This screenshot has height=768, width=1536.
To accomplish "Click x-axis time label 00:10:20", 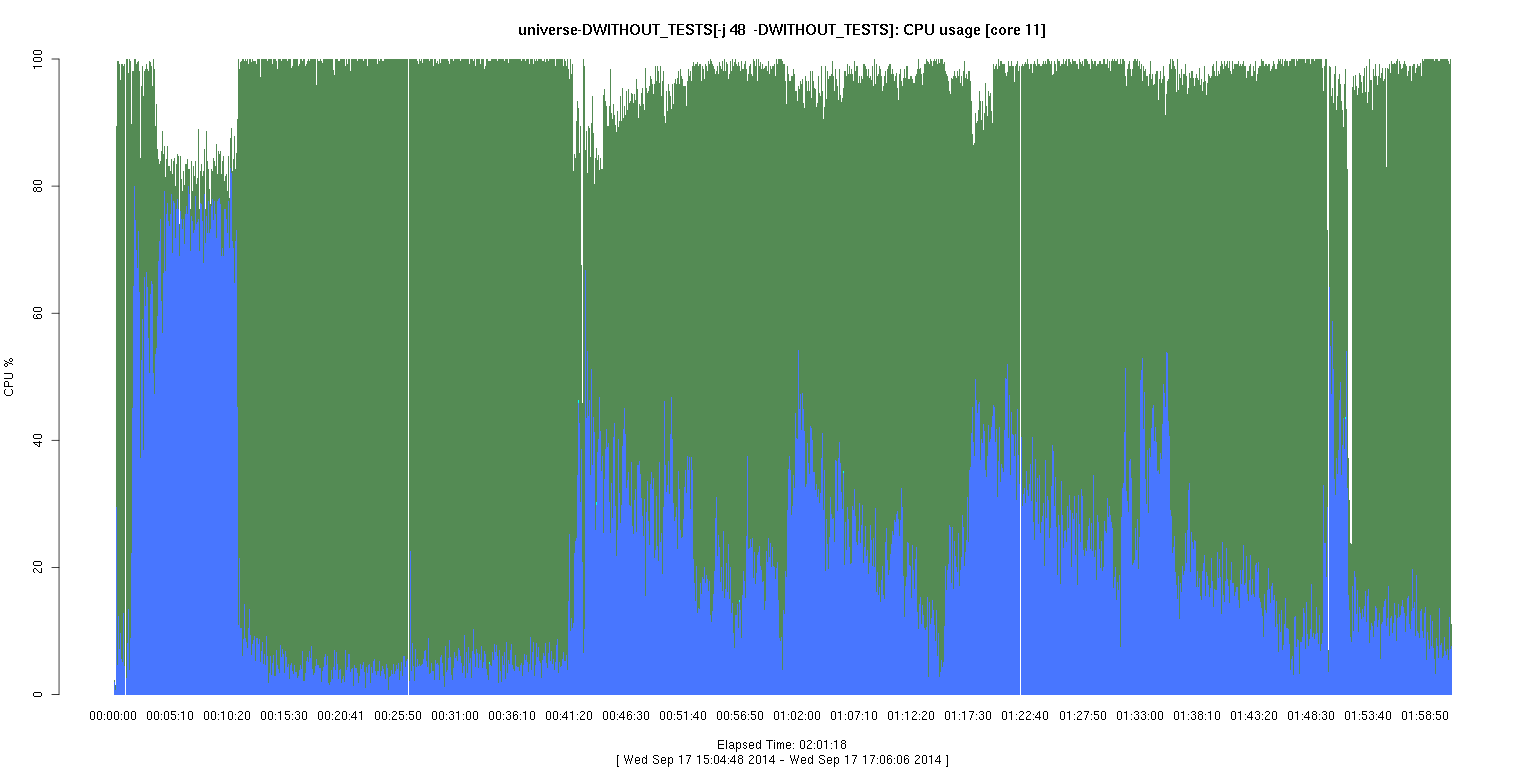I will point(227,716).
